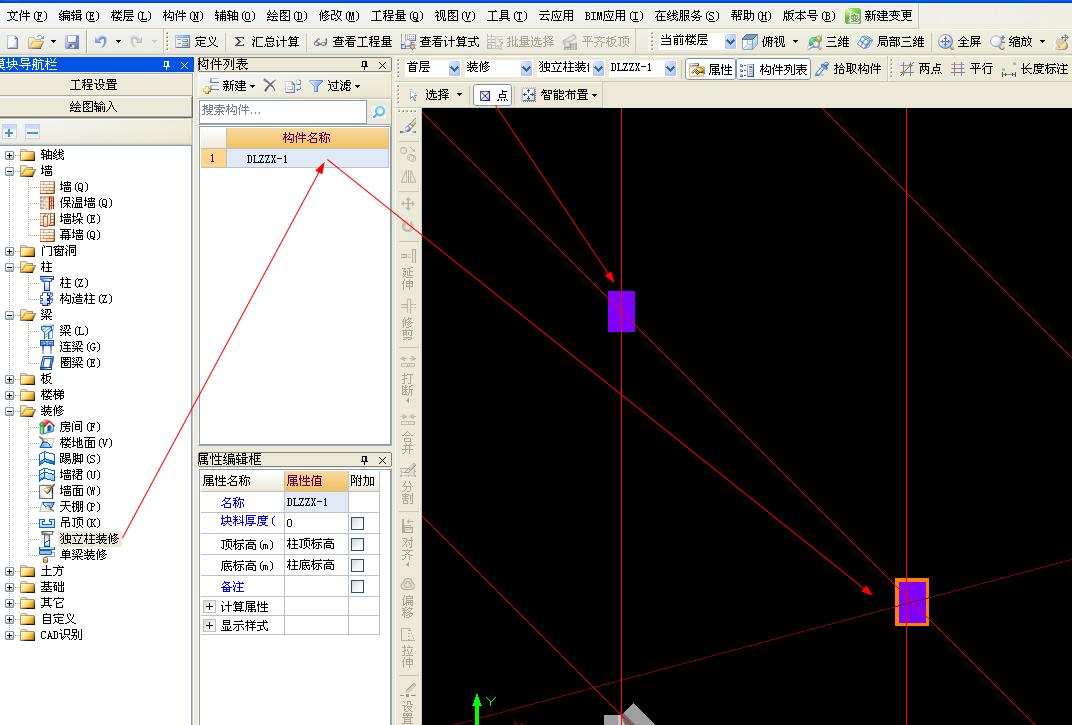Open the DLZZX-1 component dropdown
This screenshot has width=1072, height=725.
pos(670,68)
